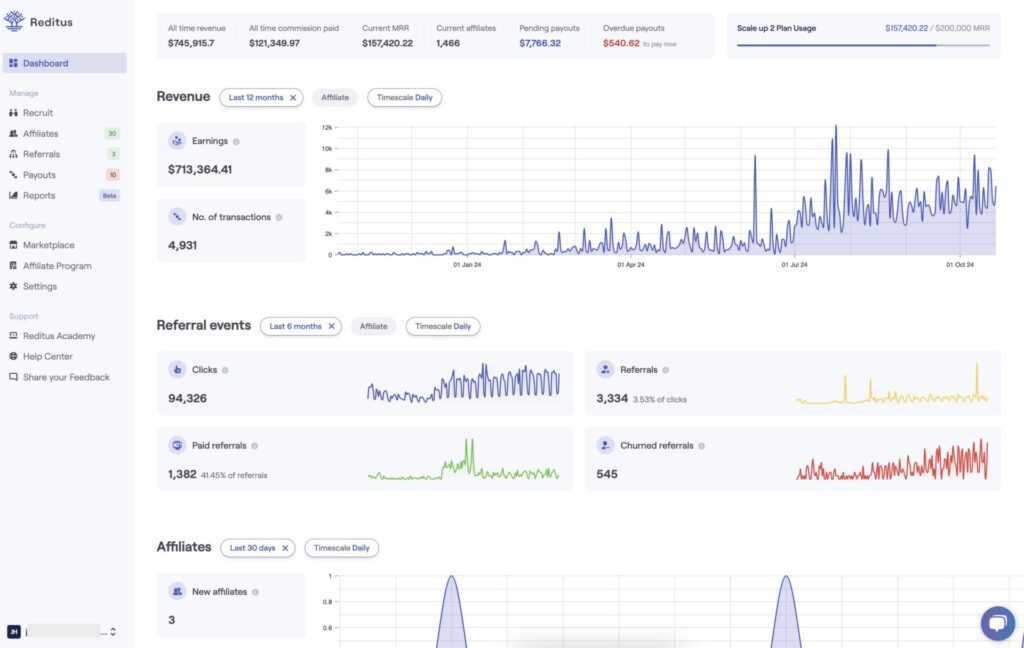Click the $7,766.32 pending payouts amount
Screen dimensions: 1024x648
coord(540,43)
